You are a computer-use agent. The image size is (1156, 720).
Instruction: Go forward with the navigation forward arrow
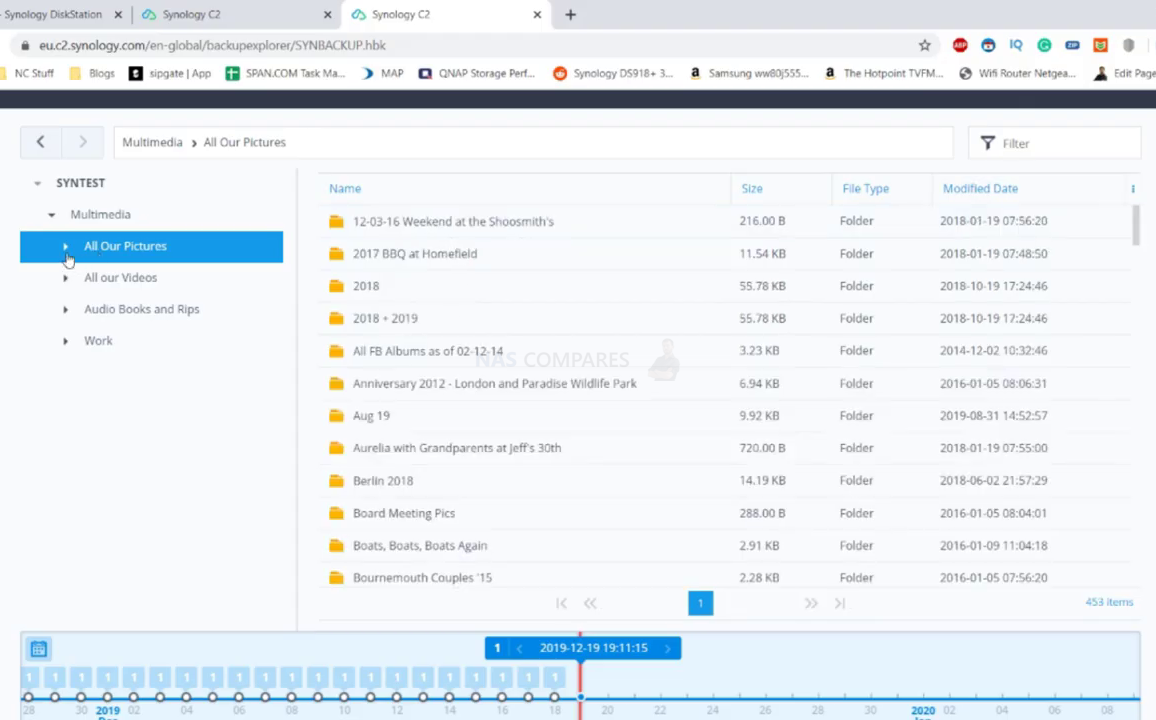click(83, 142)
